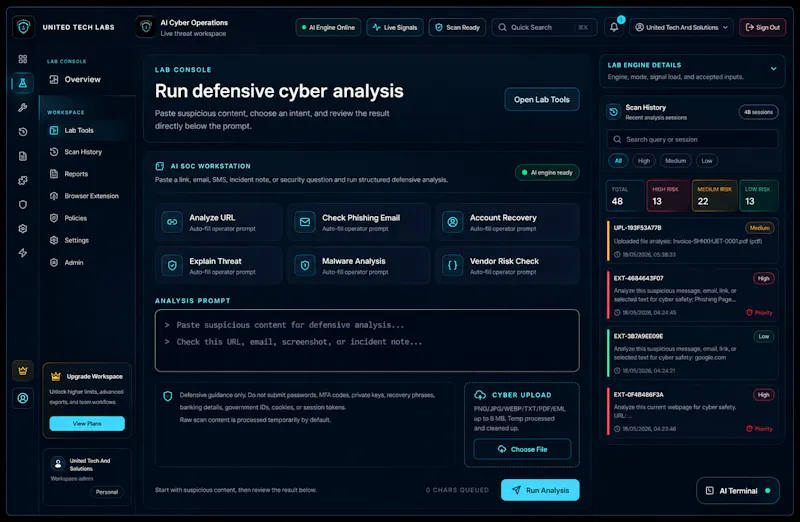Click the AI SOC Workstation icon

[160, 166]
